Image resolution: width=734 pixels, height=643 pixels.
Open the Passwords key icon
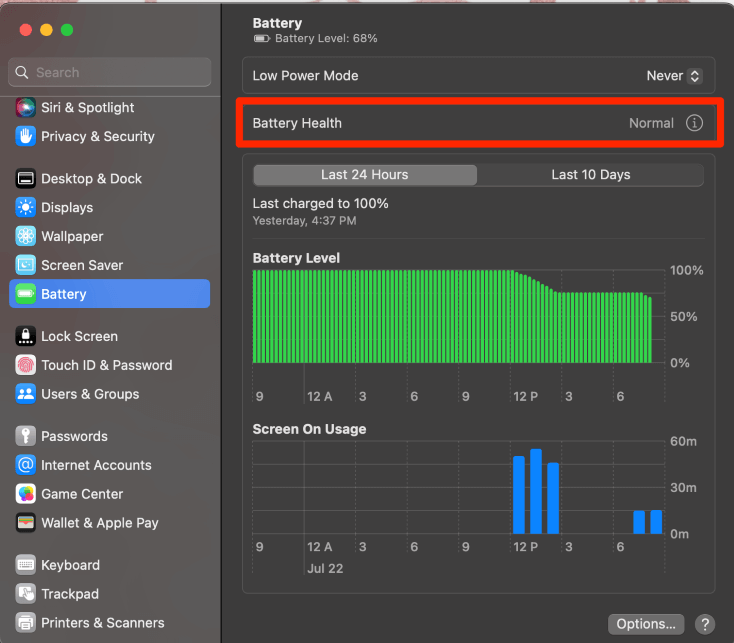click(25, 436)
